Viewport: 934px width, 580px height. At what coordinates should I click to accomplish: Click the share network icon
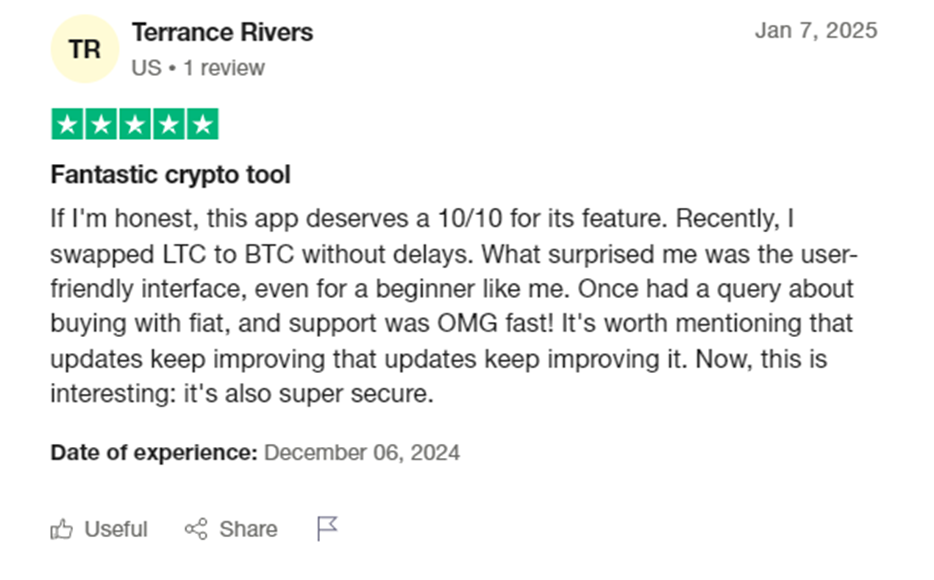(196, 529)
